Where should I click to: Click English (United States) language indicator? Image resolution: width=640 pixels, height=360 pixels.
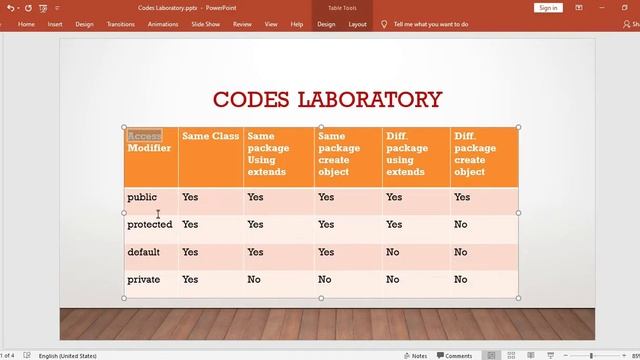tap(67, 356)
